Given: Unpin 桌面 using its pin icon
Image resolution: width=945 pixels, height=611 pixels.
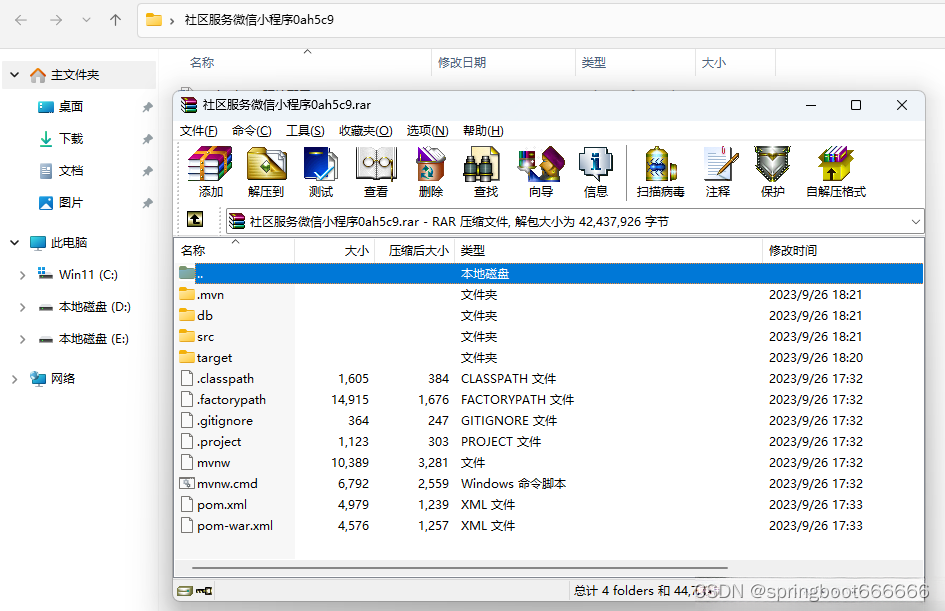Looking at the screenshot, I should click(x=147, y=107).
